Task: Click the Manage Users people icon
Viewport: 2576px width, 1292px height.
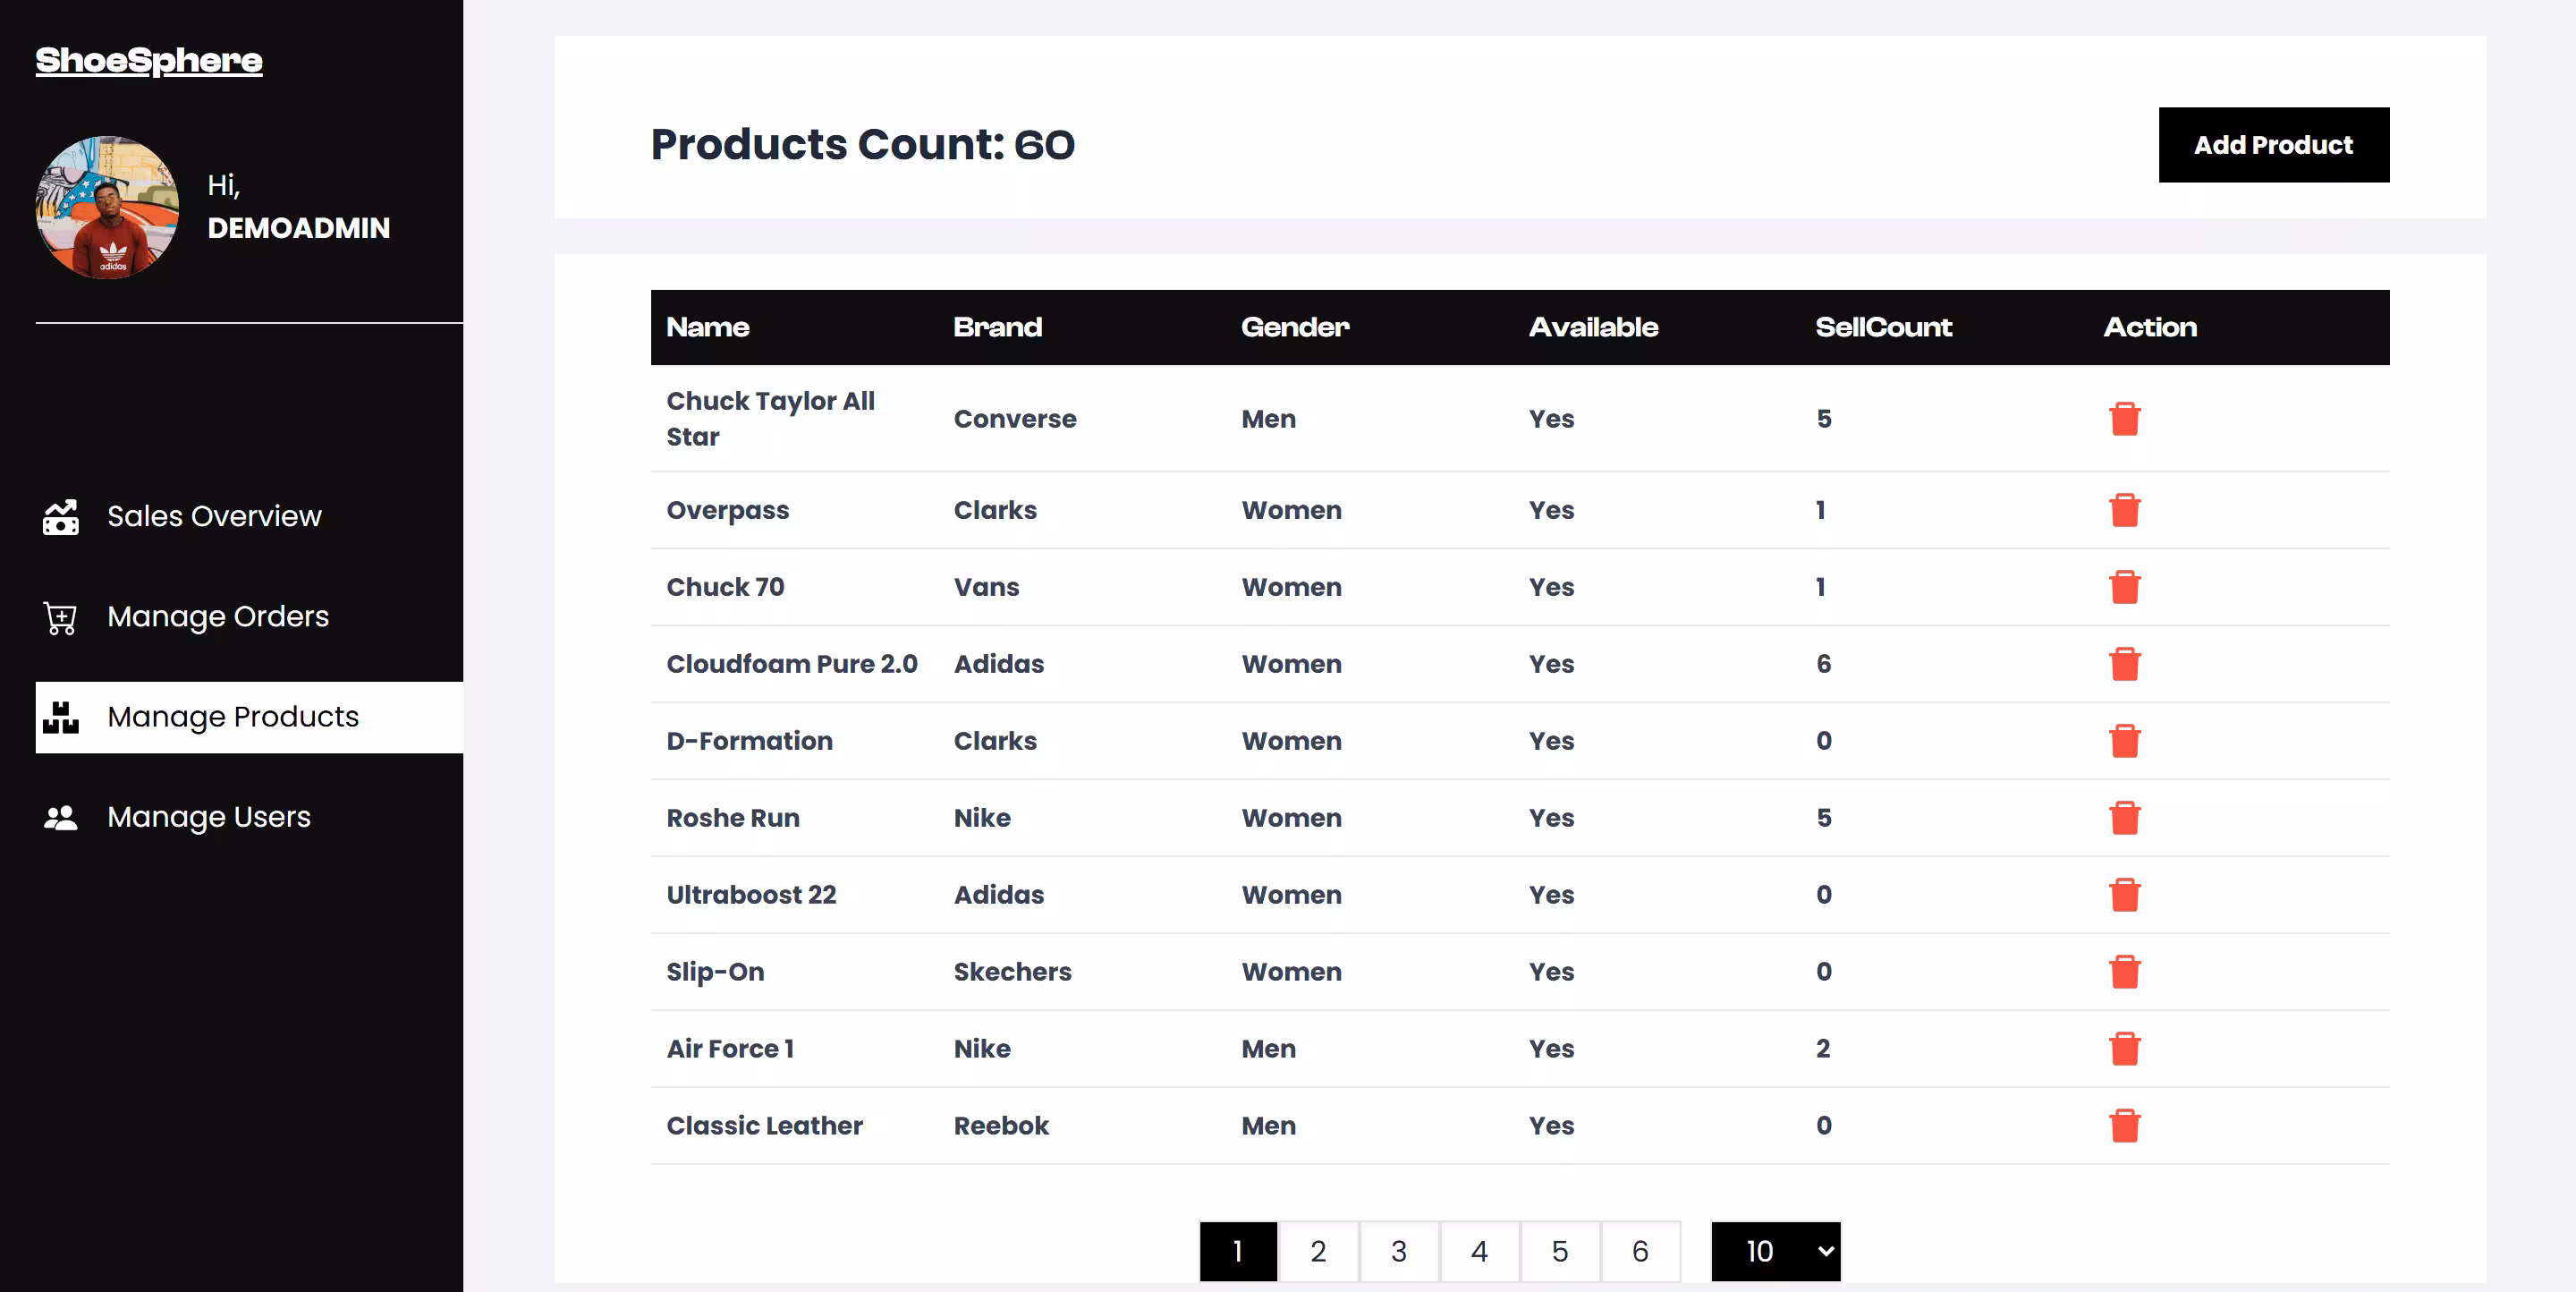Action: point(61,818)
